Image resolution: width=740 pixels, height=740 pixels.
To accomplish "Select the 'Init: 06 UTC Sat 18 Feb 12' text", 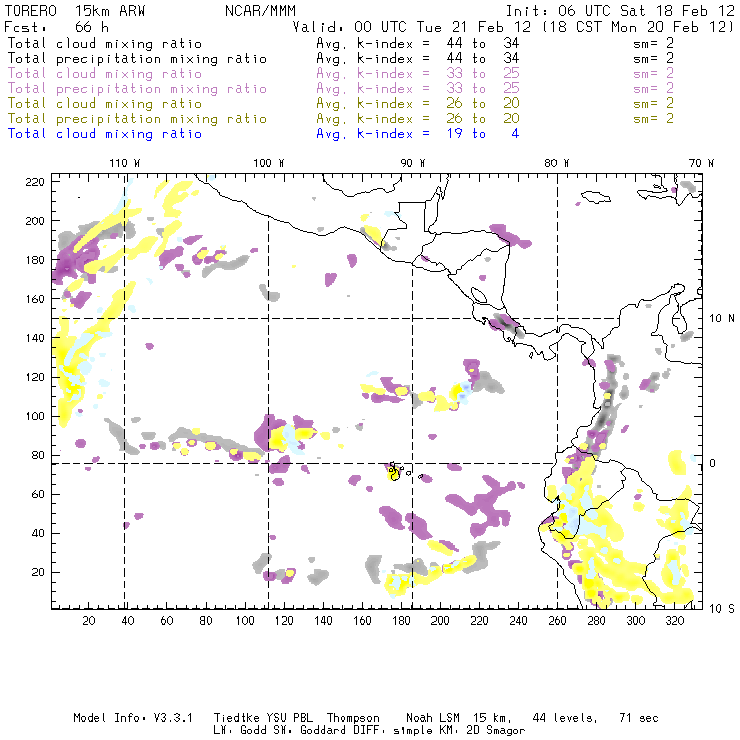I will (620, 11).
